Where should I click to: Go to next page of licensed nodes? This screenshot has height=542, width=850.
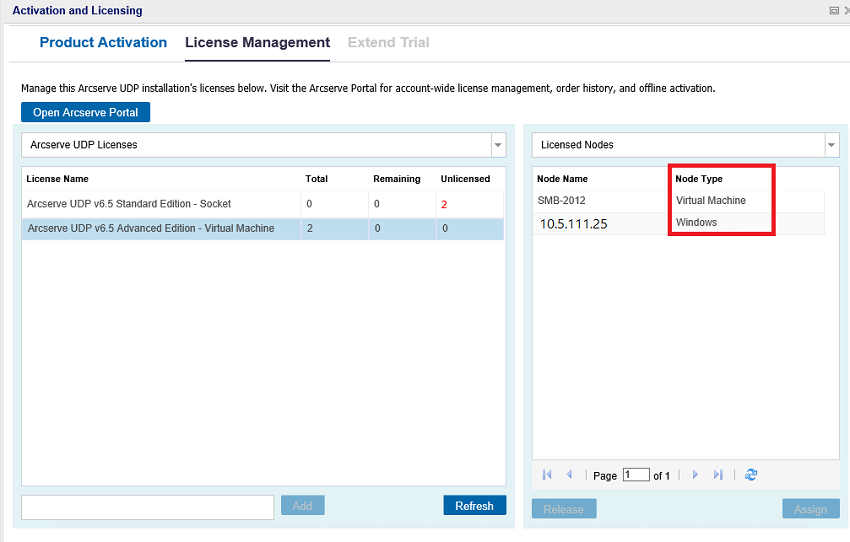point(695,475)
